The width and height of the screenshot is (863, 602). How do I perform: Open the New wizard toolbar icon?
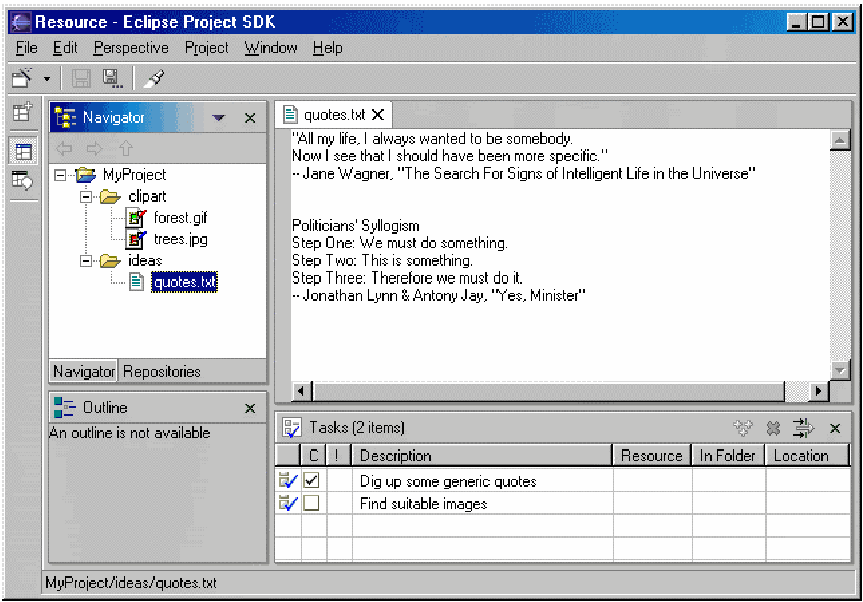click(23, 78)
